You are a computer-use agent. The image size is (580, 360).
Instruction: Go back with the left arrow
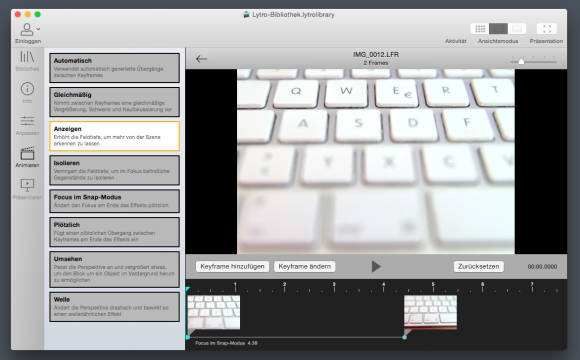point(201,59)
